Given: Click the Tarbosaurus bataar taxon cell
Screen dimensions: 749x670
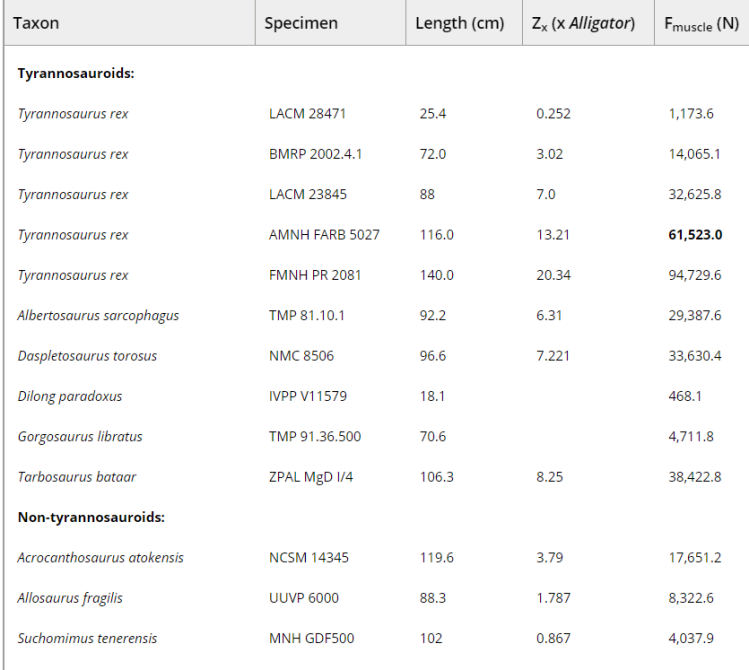Looking at the screenshot, I should point(73,477).
